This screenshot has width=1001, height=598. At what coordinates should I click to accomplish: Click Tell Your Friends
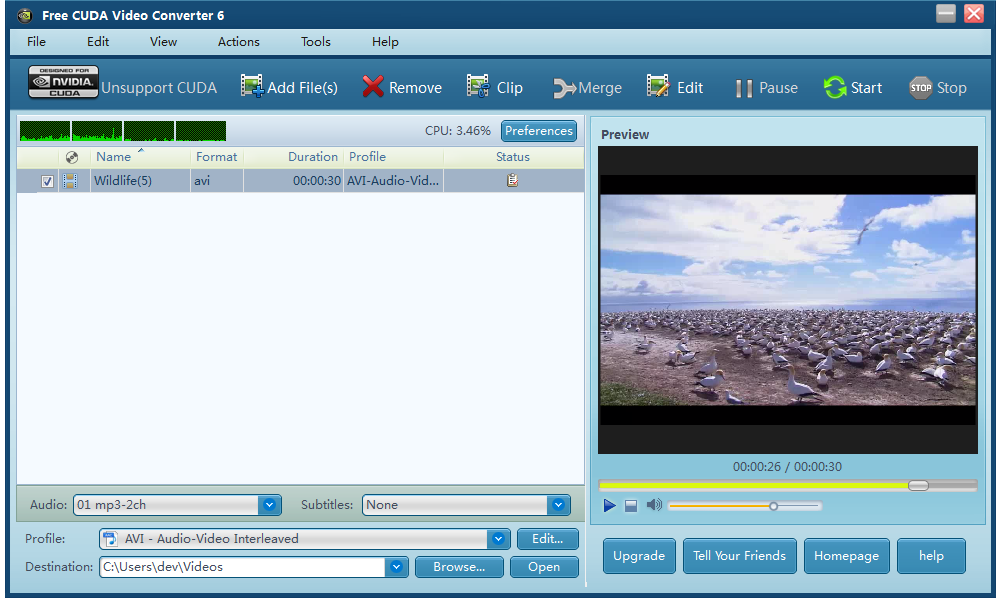coord(739,556)
